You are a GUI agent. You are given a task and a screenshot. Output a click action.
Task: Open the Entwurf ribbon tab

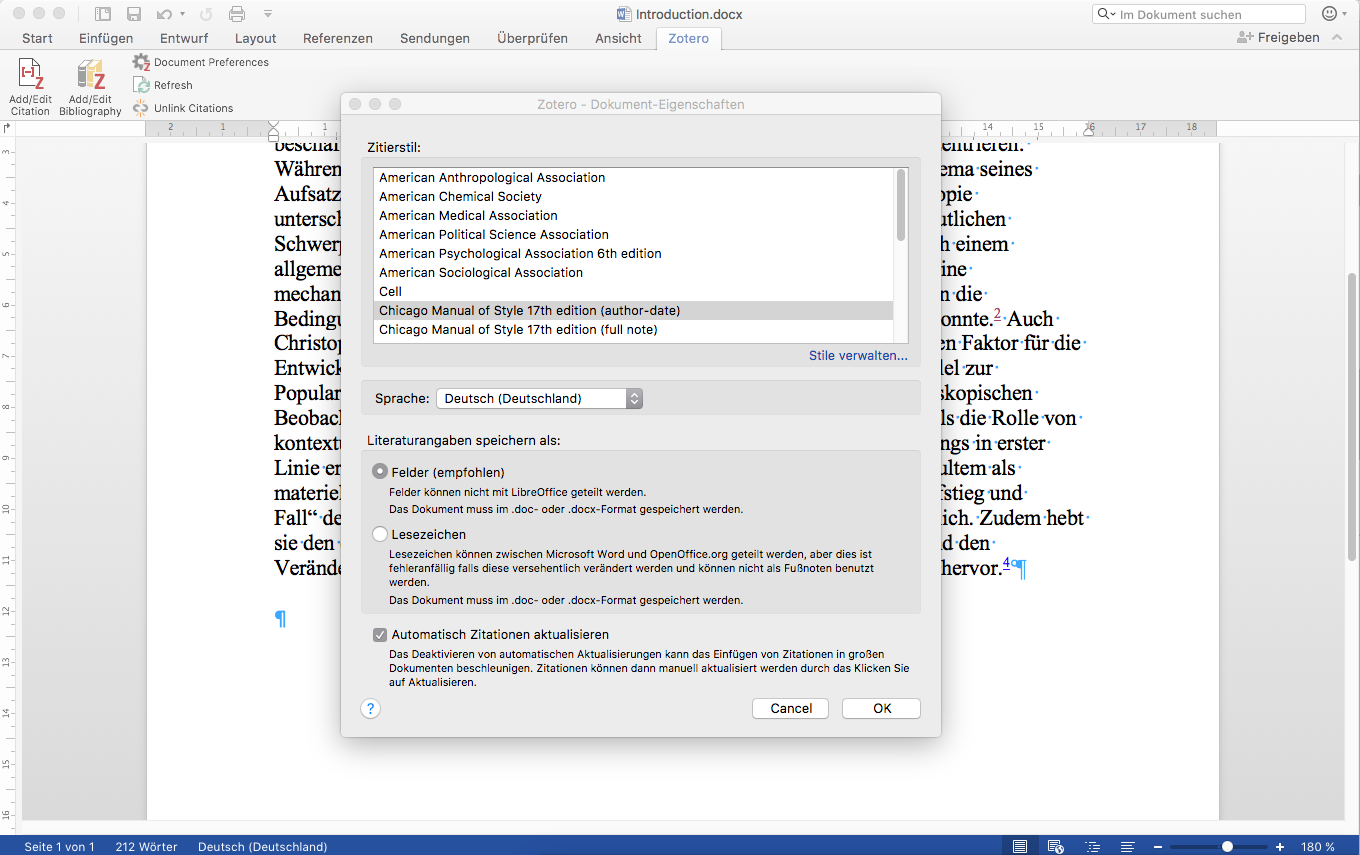click(184, 38)
